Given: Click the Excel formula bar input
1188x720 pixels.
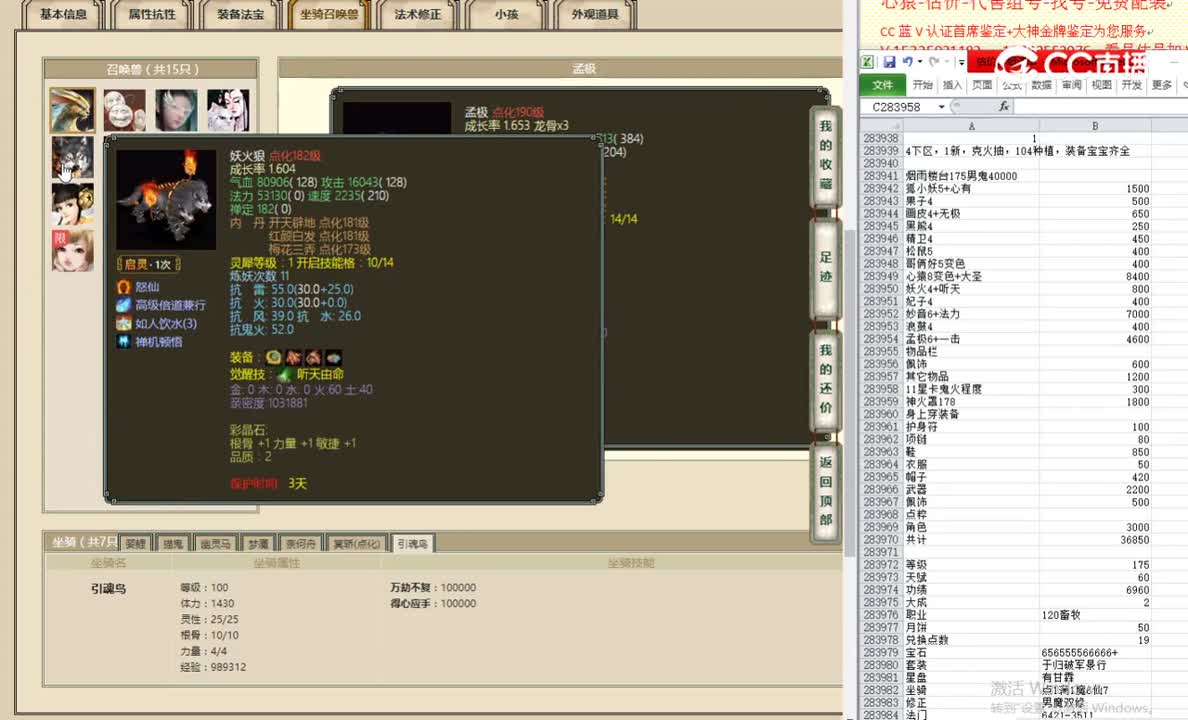Looking at the screenshot, I should click(1101, 107).
